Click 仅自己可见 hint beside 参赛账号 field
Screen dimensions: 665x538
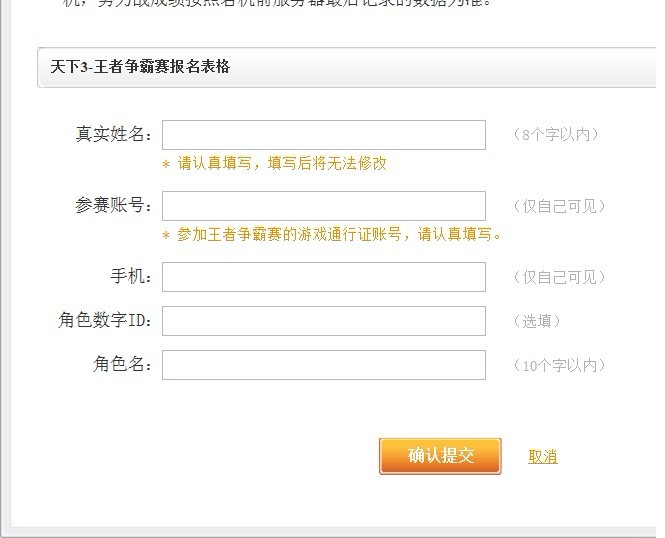(x=559, y=206)
